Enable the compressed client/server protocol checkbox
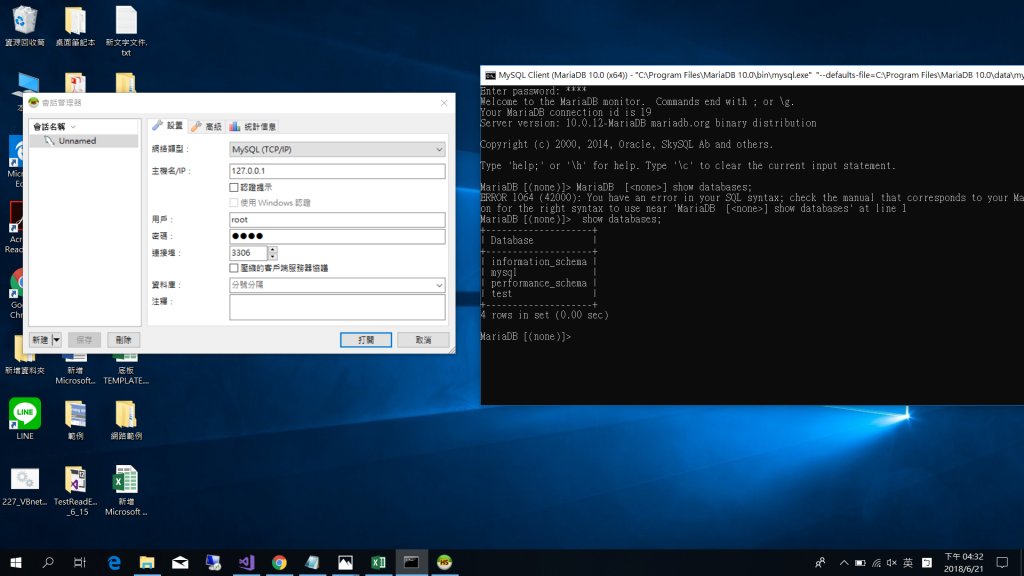1024x576 pixels. [x=234, y=268]
